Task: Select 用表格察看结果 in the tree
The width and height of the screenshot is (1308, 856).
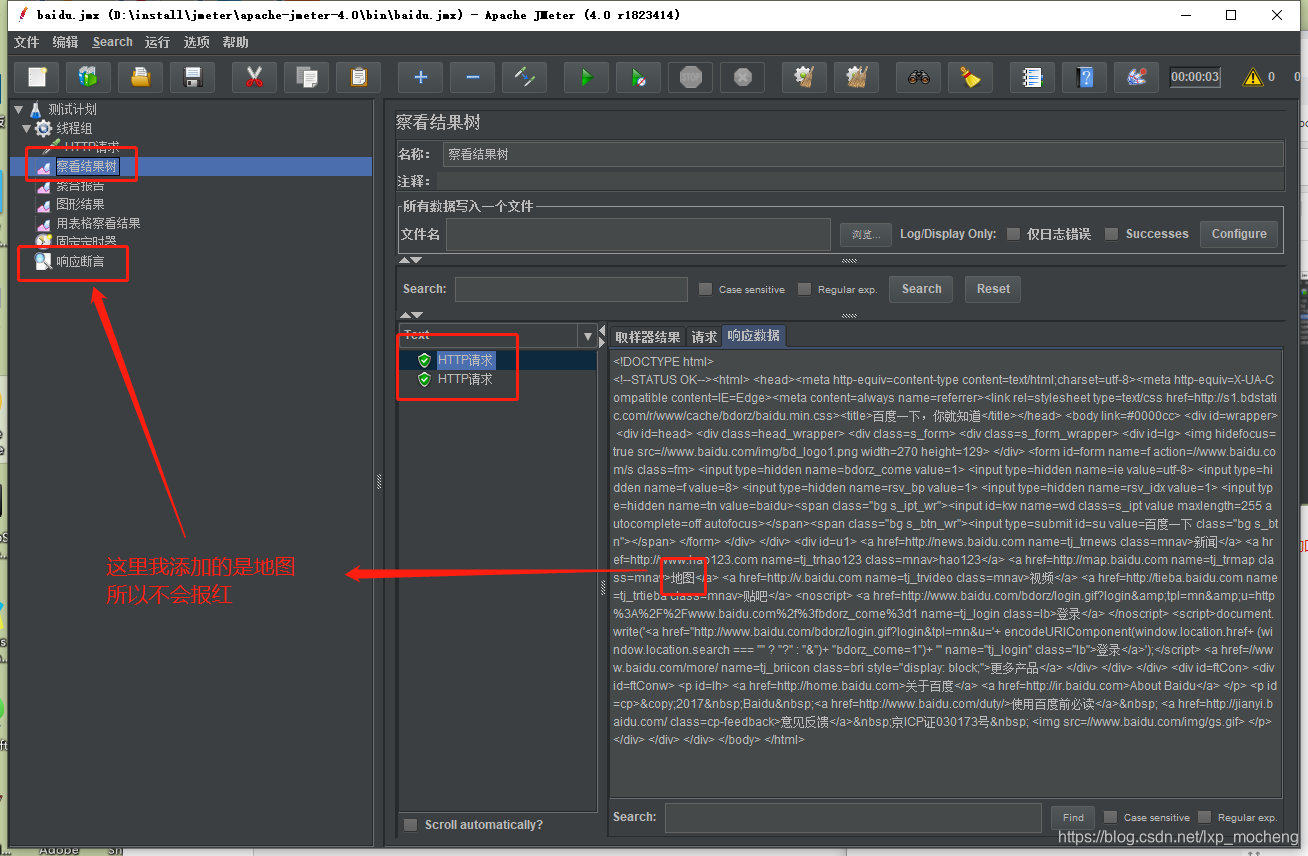Action: pos(98,224)
